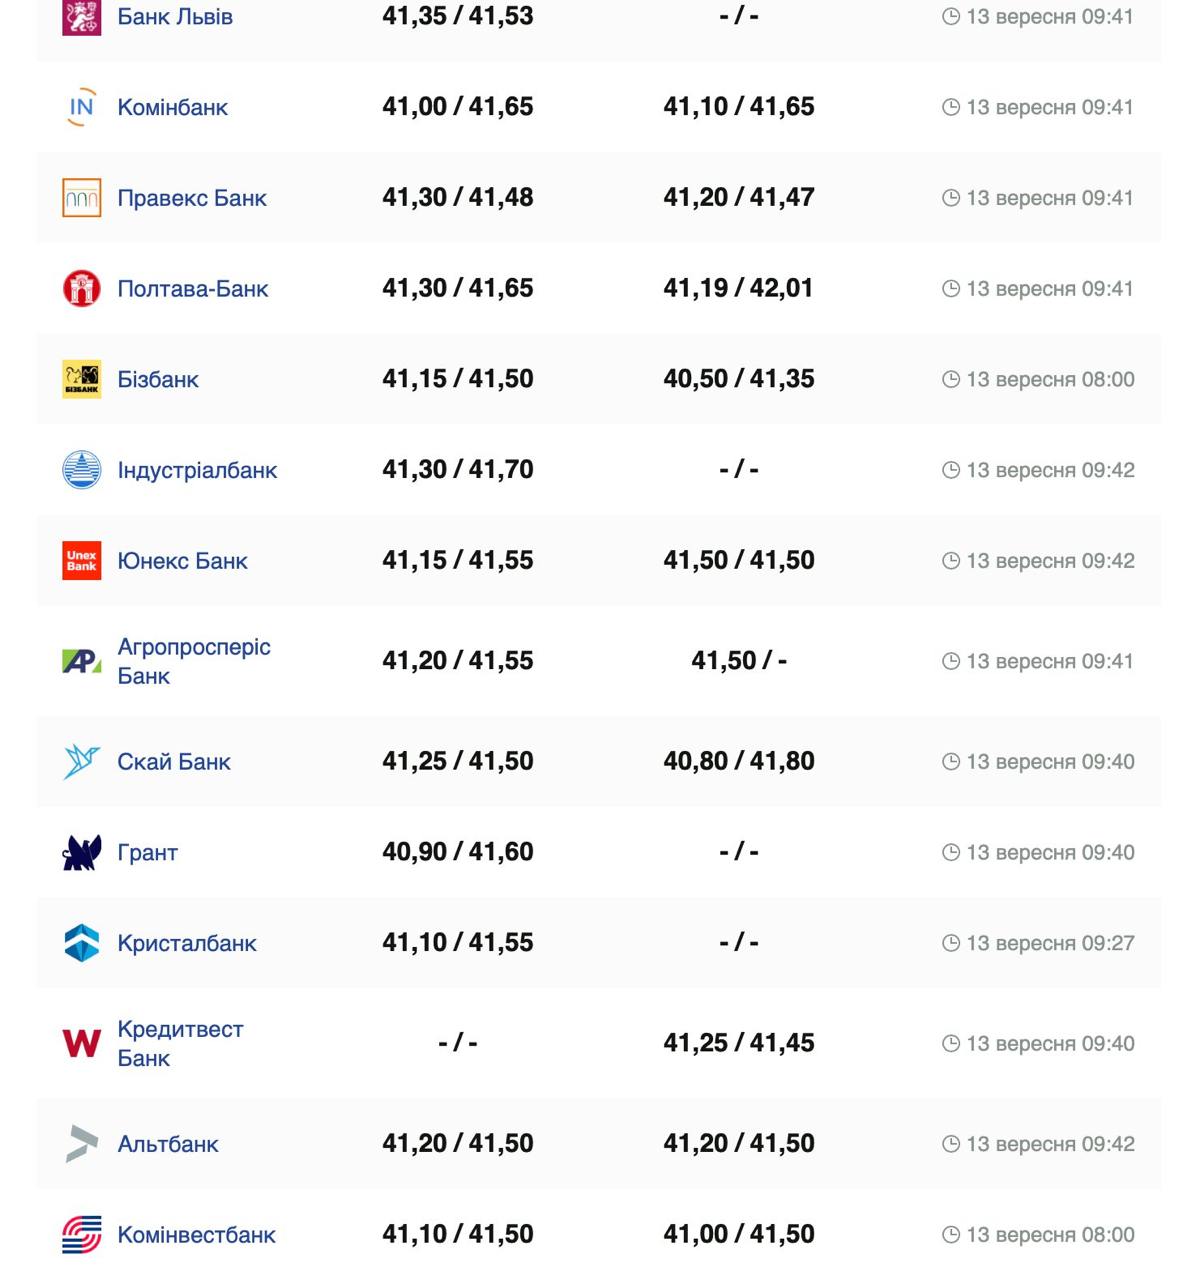Image resolution: width=1179 pixels, height=1280 pixels.
Task: Click the Грант bank griffin logo
Action: [x=81, y=853]
